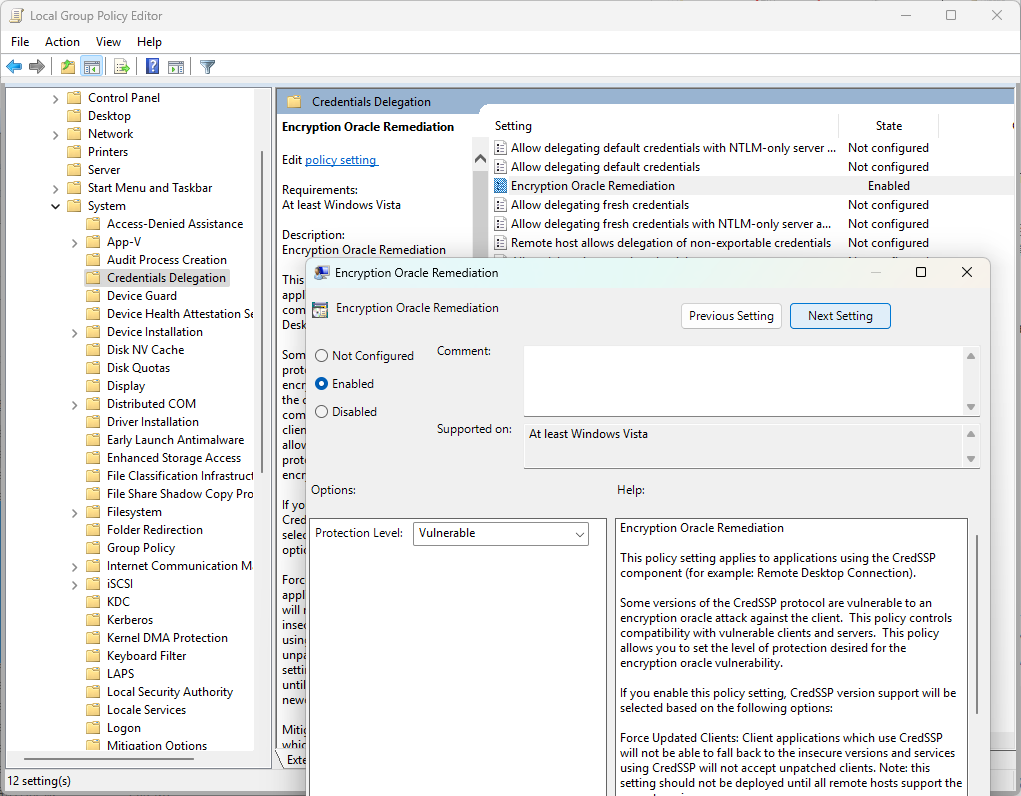Screen dimensions: 1021x796
Task: Click the Previous Setting button
Action: click(x=731, y=316)
